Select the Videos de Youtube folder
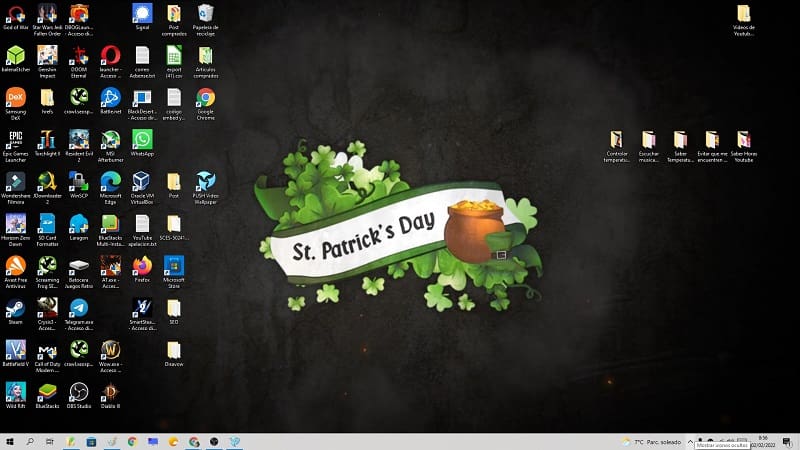The image size is (800, 450). click(743, 19)
